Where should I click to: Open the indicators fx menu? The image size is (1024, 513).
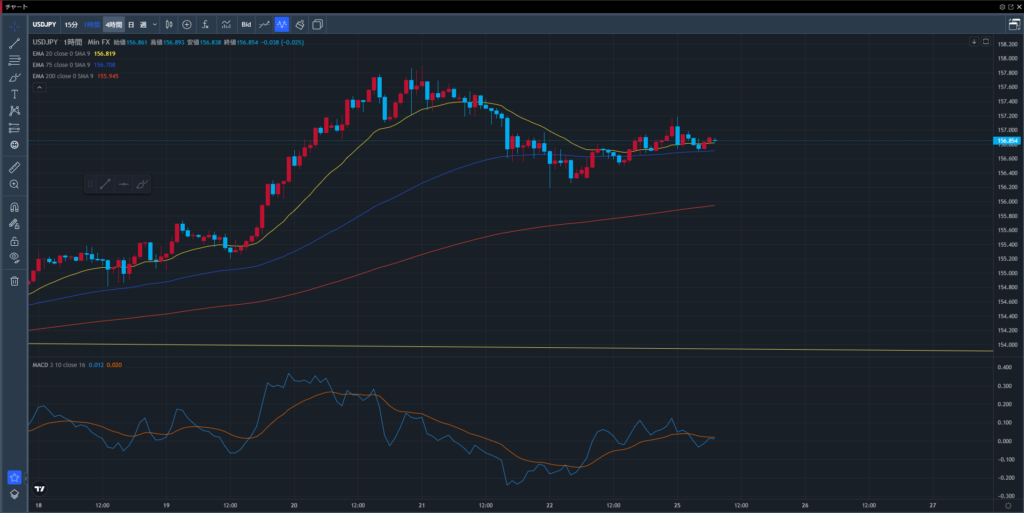pos(204,23)
